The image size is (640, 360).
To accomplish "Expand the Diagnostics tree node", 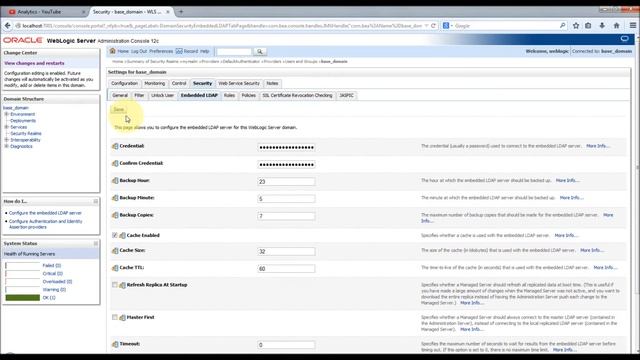I will pyautogui.click(x=7, y=146).
